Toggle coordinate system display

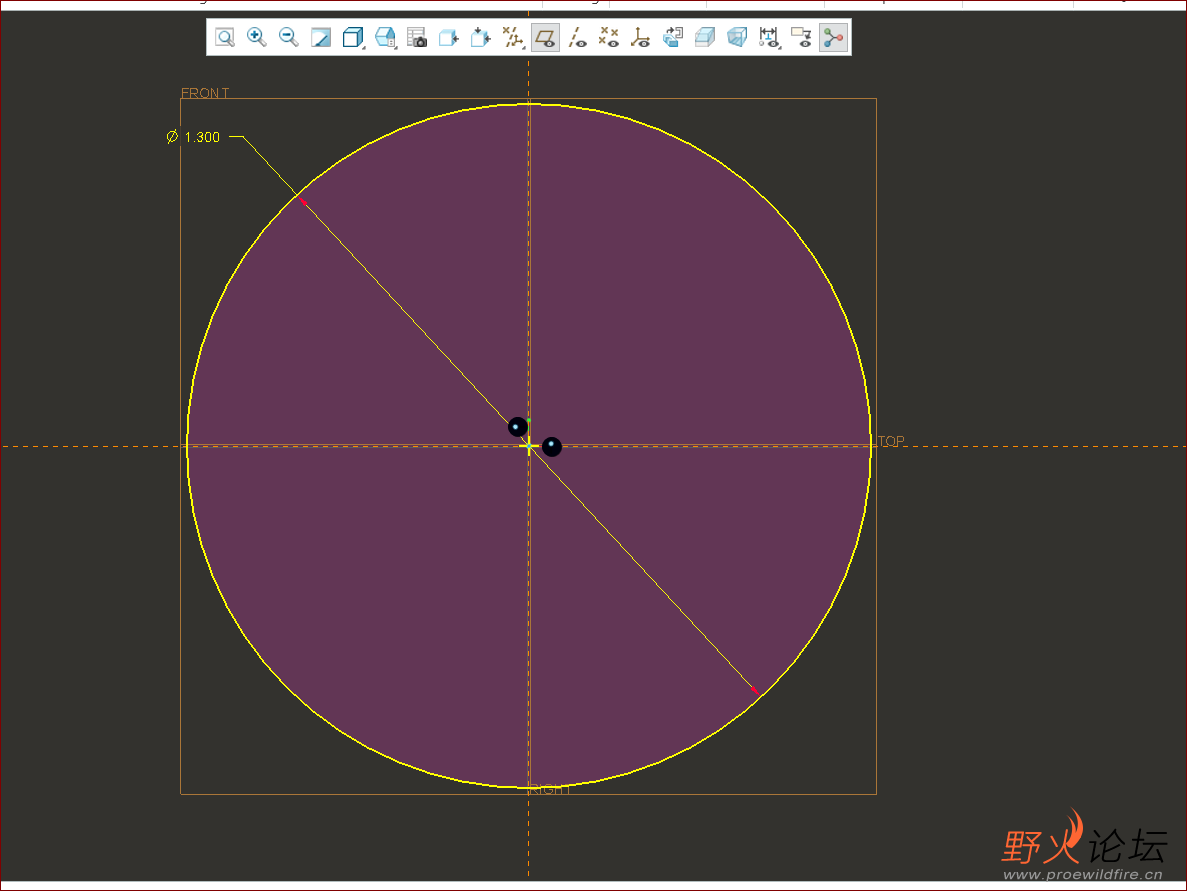[x=641, y=37]
